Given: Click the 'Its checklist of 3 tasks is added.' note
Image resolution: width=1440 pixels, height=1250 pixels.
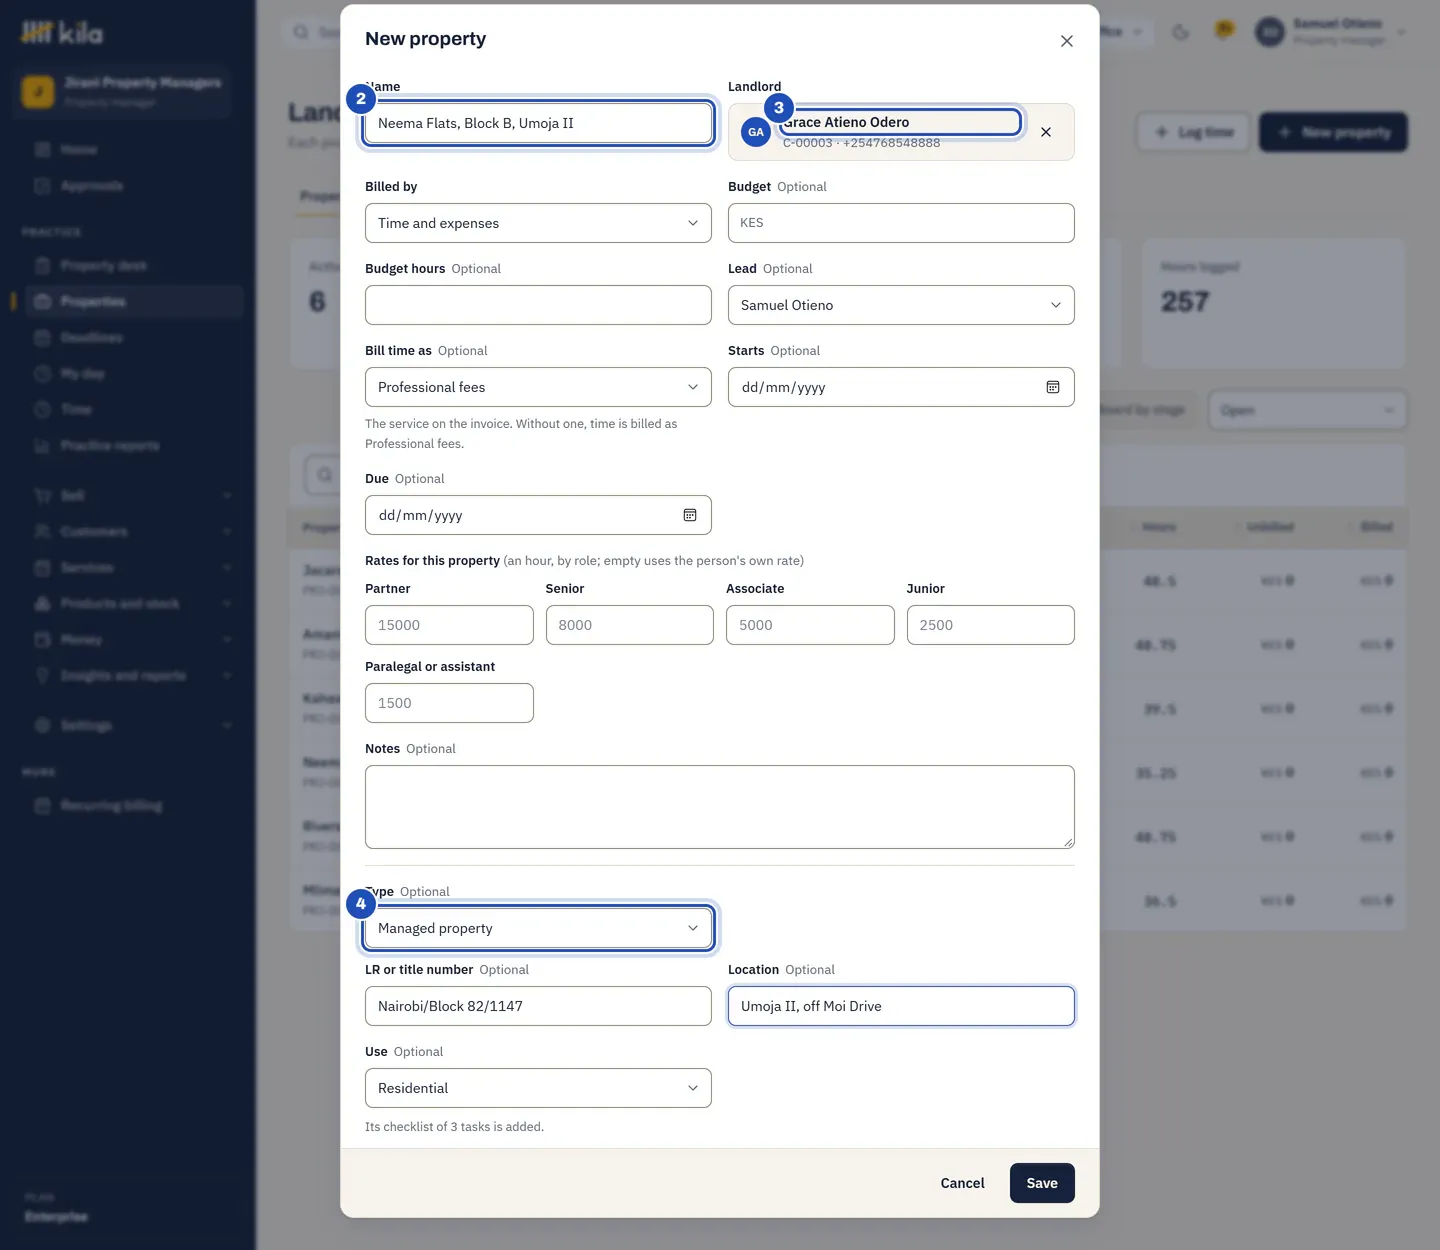Looking at the screenshot, I should [x=454, y=1127].
